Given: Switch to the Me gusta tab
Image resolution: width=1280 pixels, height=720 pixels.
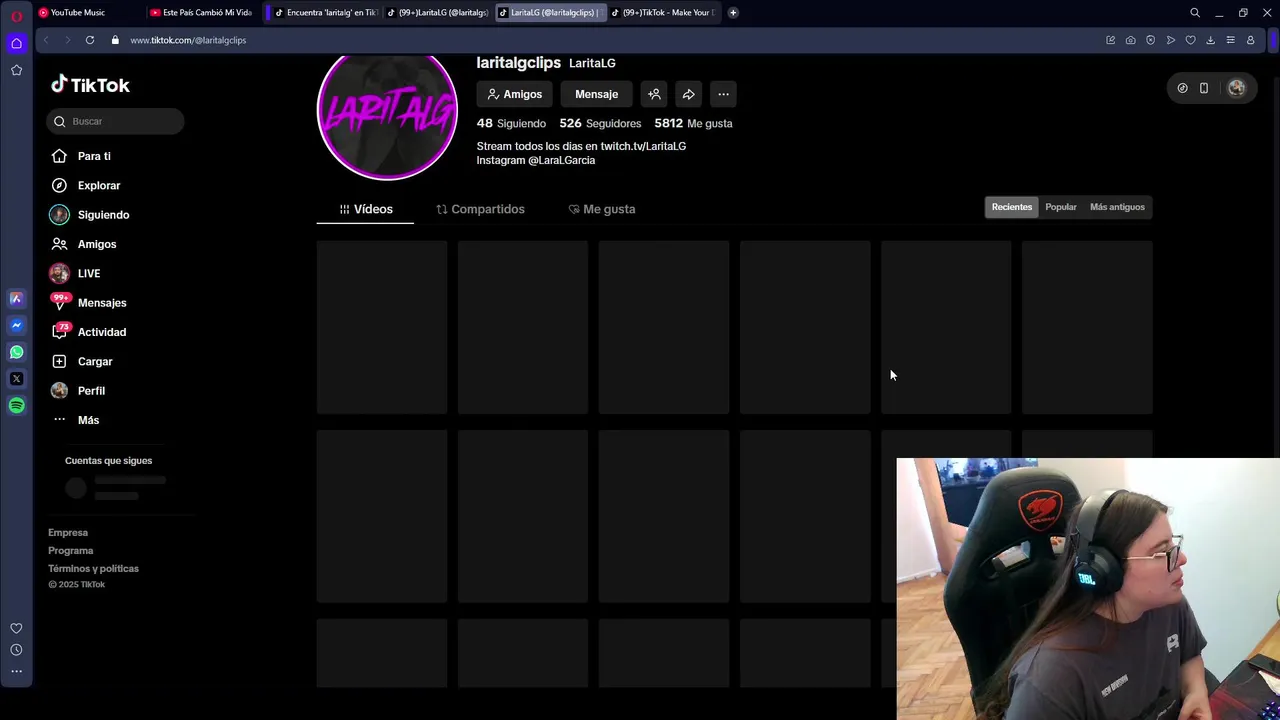Looking at the screenshot, I should tap(601, 209).
